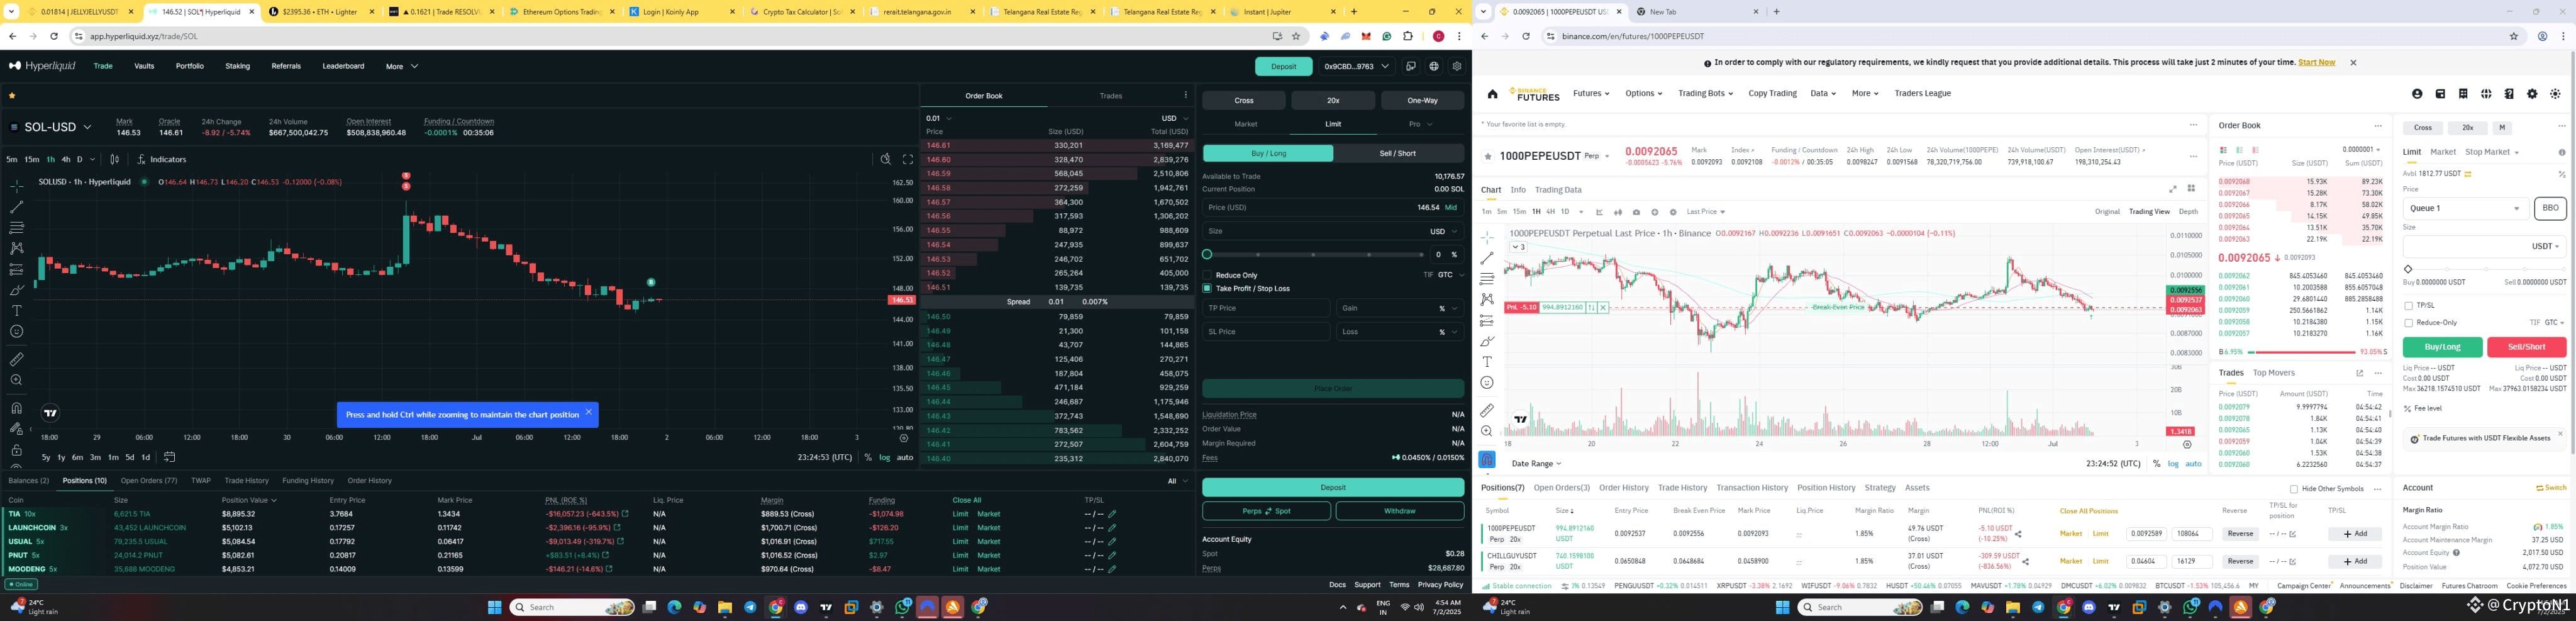Favorite SOL-USD with the yellow star
Image resolution: width=2576 pixels, height=621 pixels.
click(12, 96)
